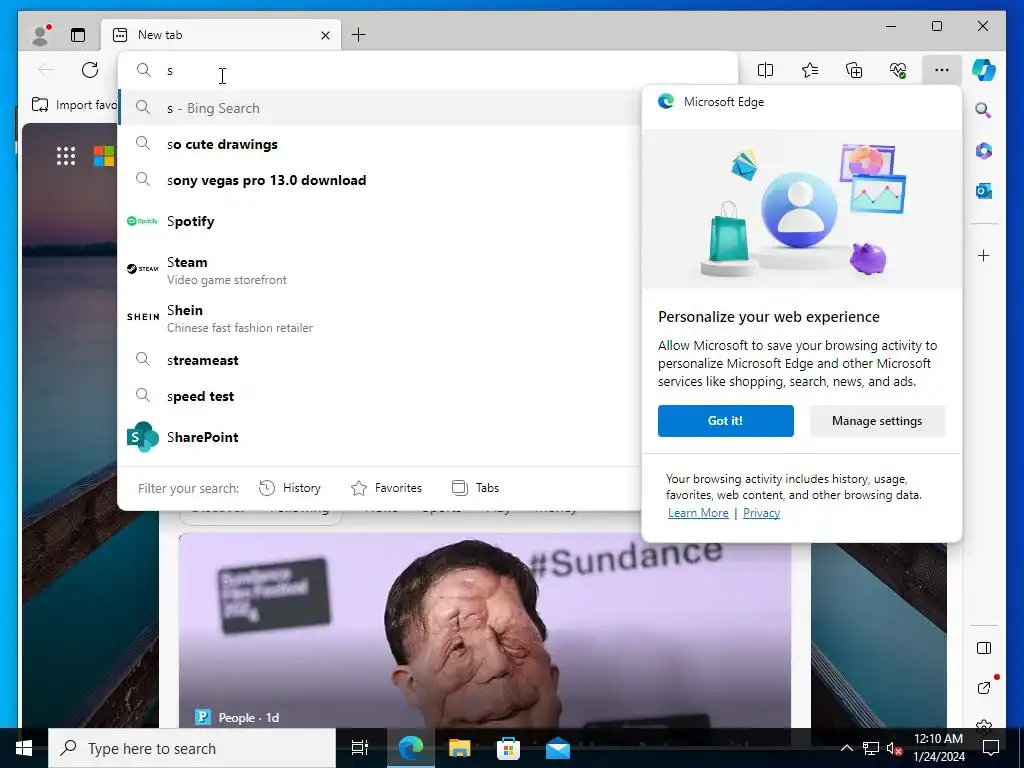Click the Got it! button

[726, 421]
